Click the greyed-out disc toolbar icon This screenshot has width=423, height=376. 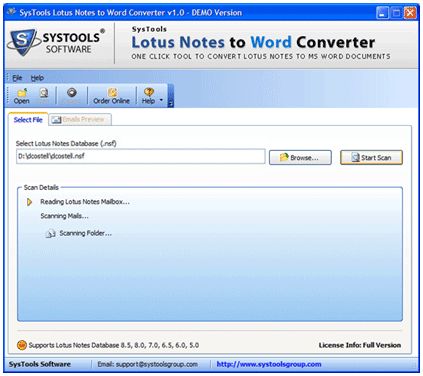(x=72, y=92)
